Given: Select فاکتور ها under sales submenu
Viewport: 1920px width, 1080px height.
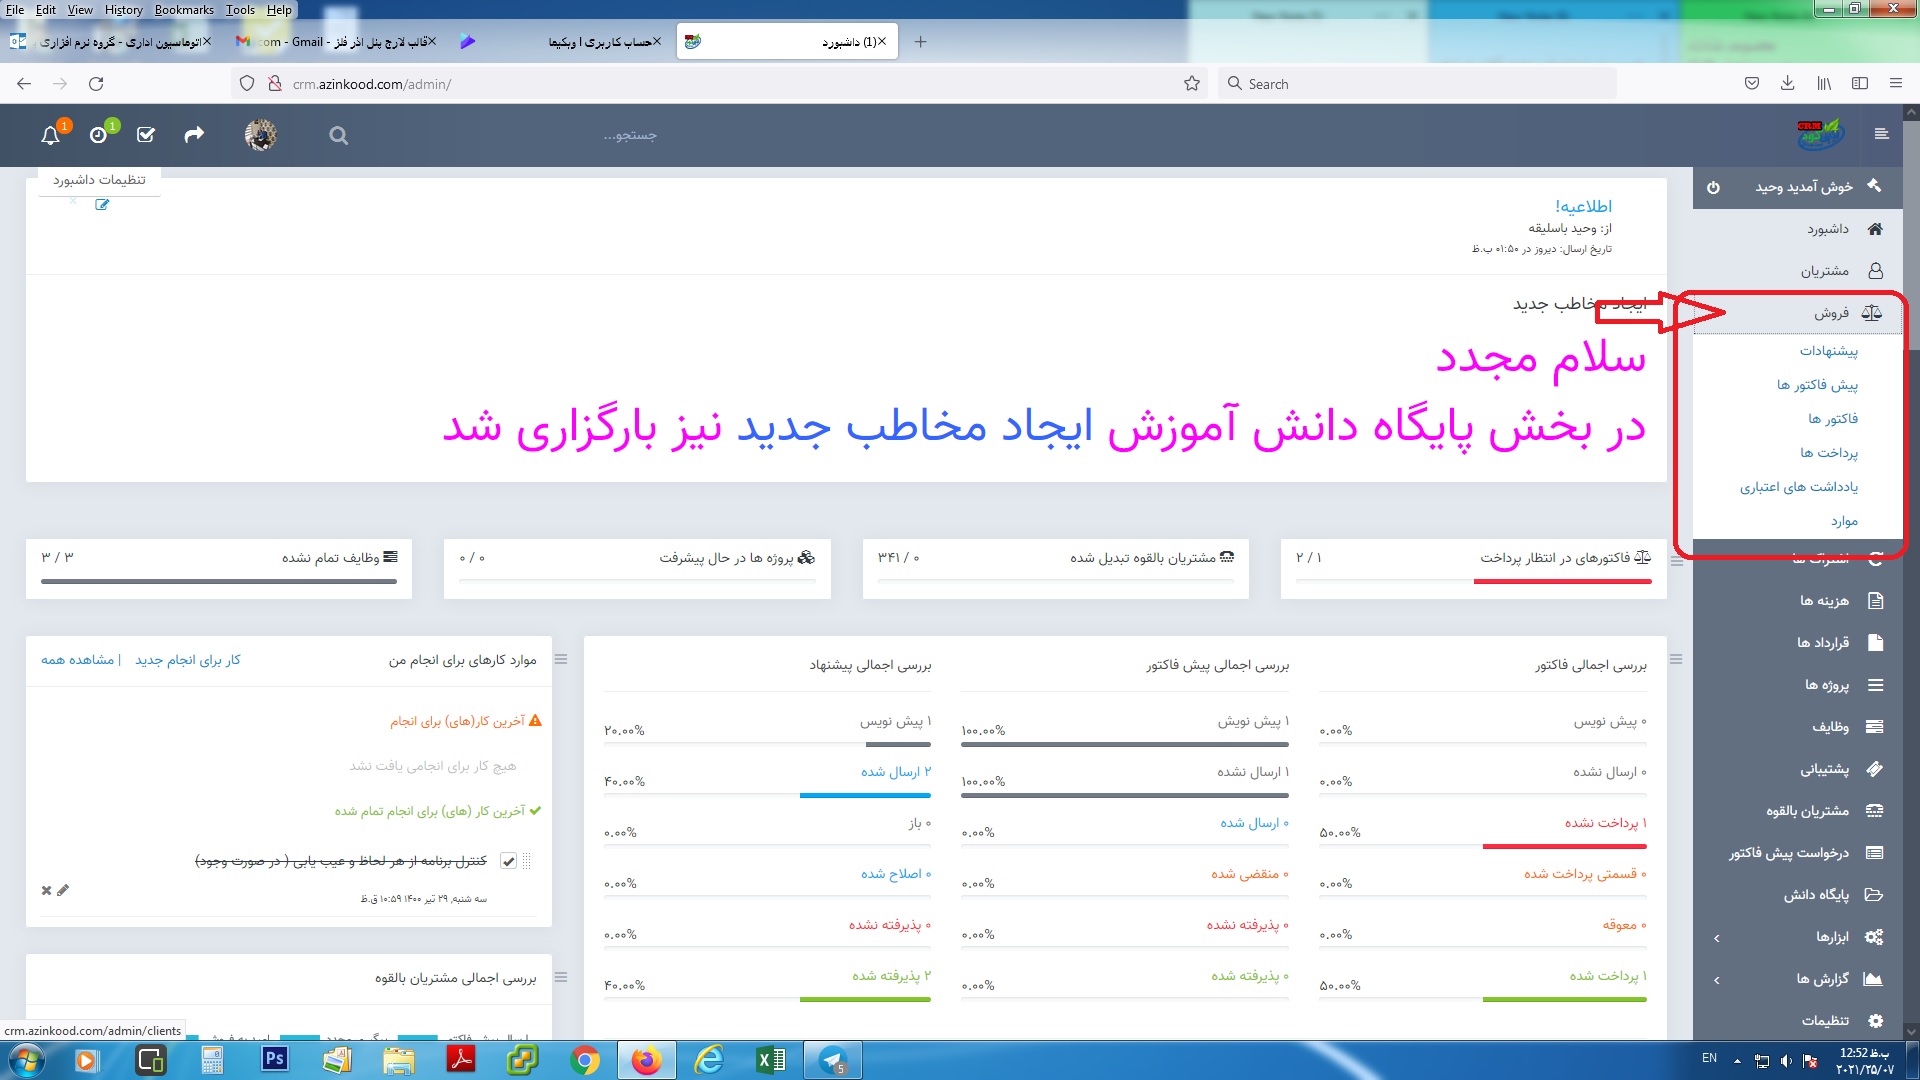Looking at the screenshot, I should coord(1832,419).
